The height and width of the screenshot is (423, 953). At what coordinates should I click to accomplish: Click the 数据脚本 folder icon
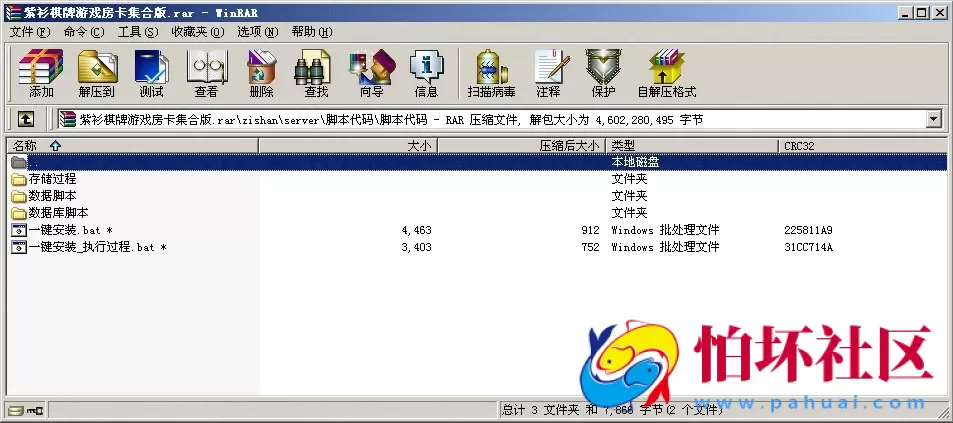click(19, 196)
